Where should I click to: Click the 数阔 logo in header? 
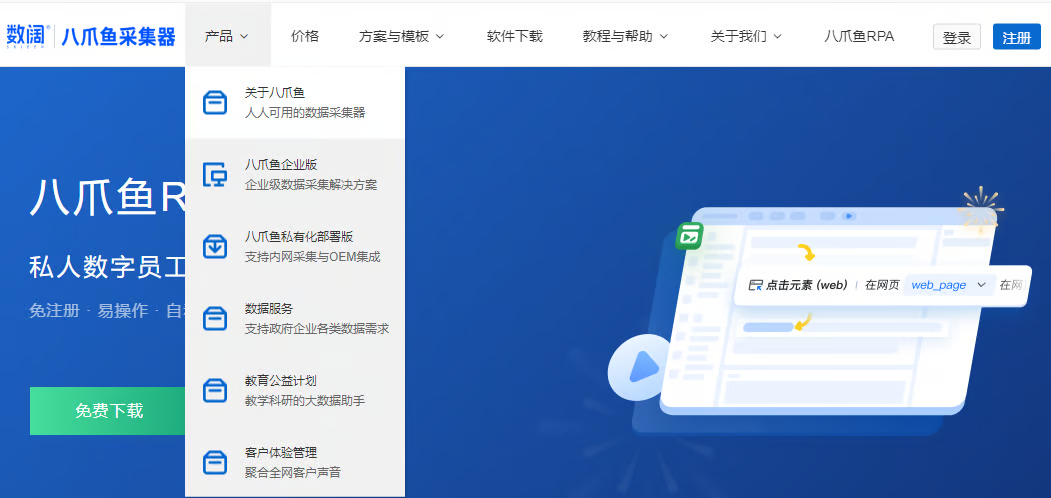coord(27,36)
